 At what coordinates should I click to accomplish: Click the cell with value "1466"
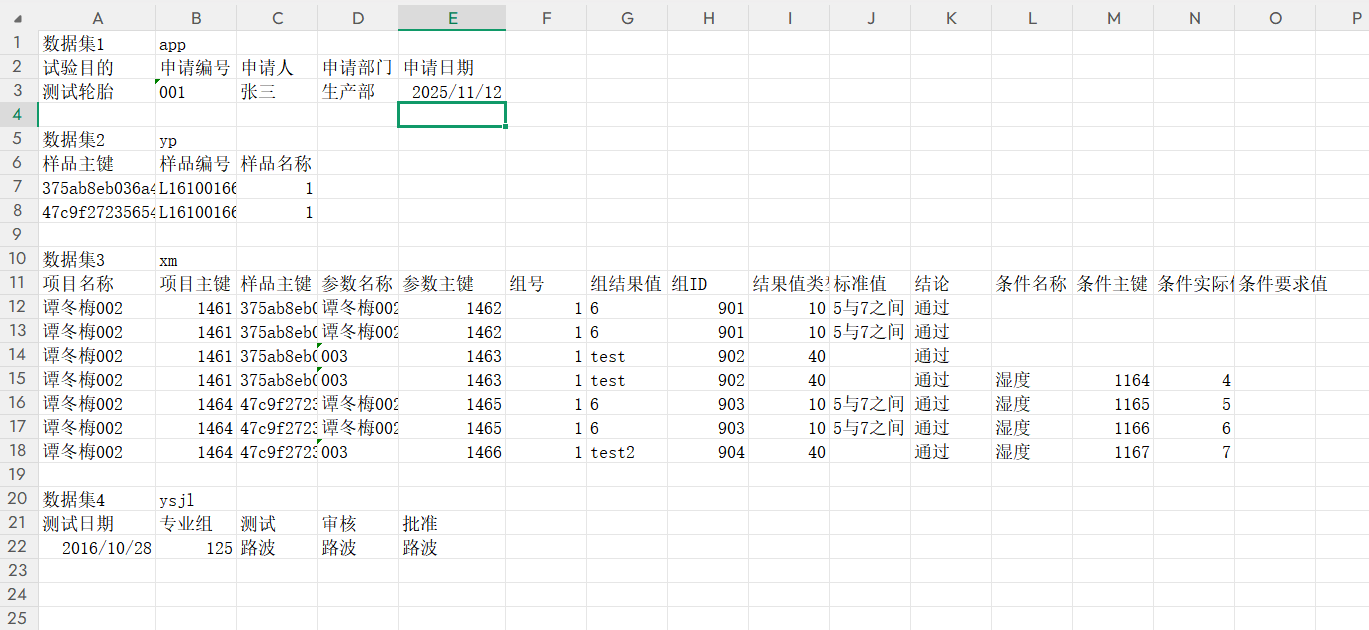(x=452, y=451)
